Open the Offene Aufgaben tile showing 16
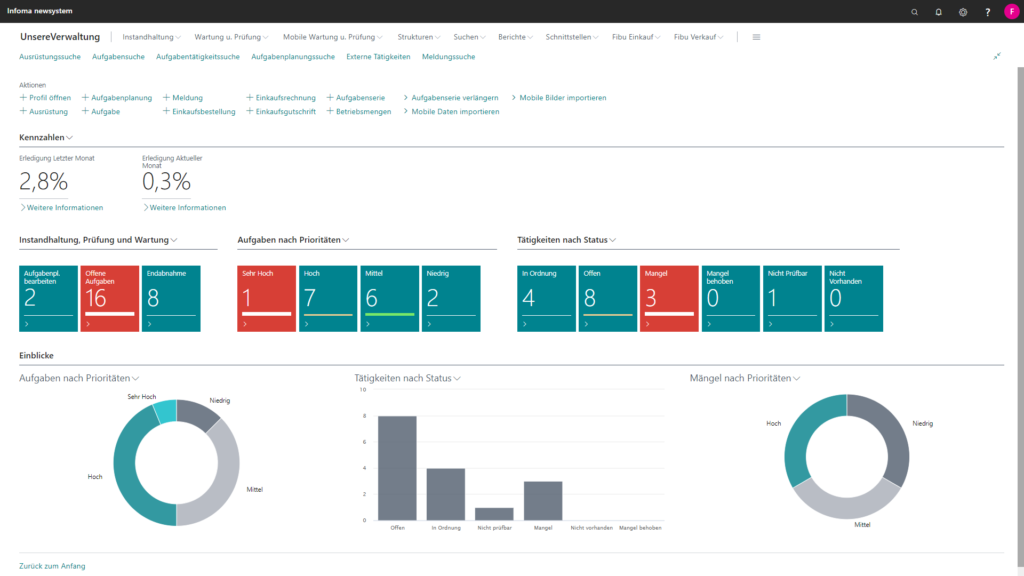1024x576 pixels. (x=109, y=298)
